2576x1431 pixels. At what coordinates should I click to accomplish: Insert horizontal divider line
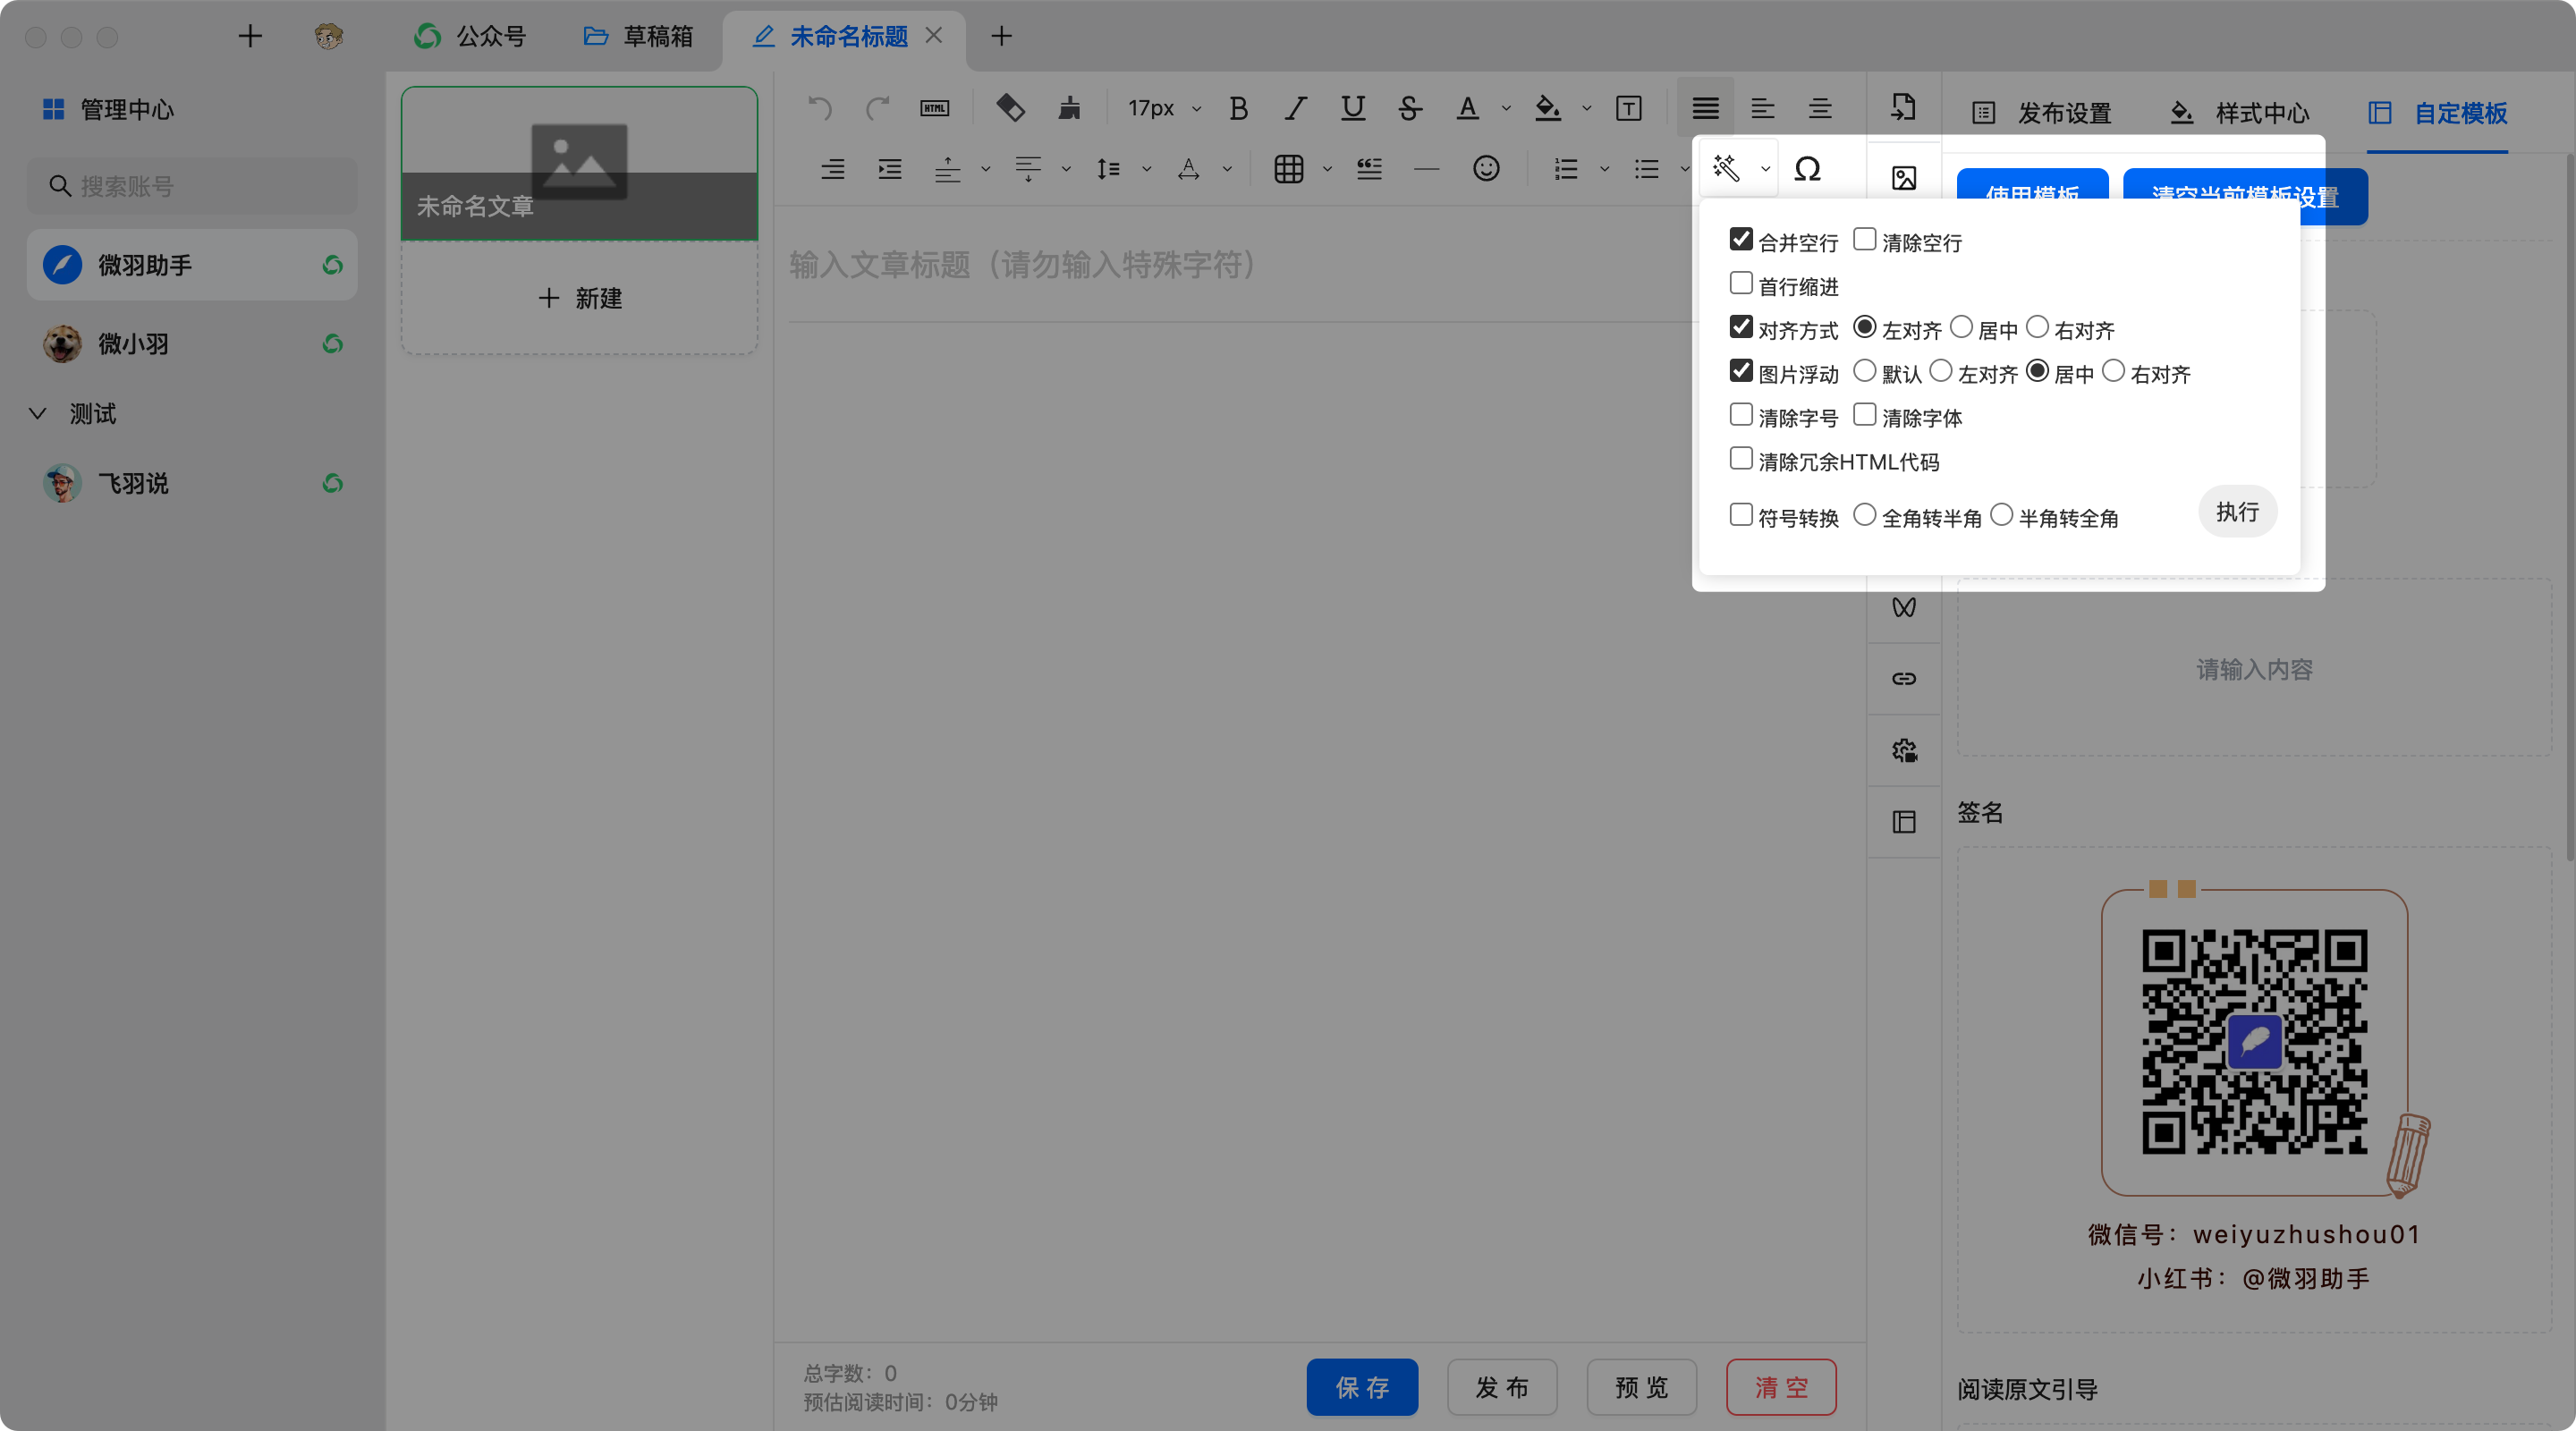point(1427,169)
